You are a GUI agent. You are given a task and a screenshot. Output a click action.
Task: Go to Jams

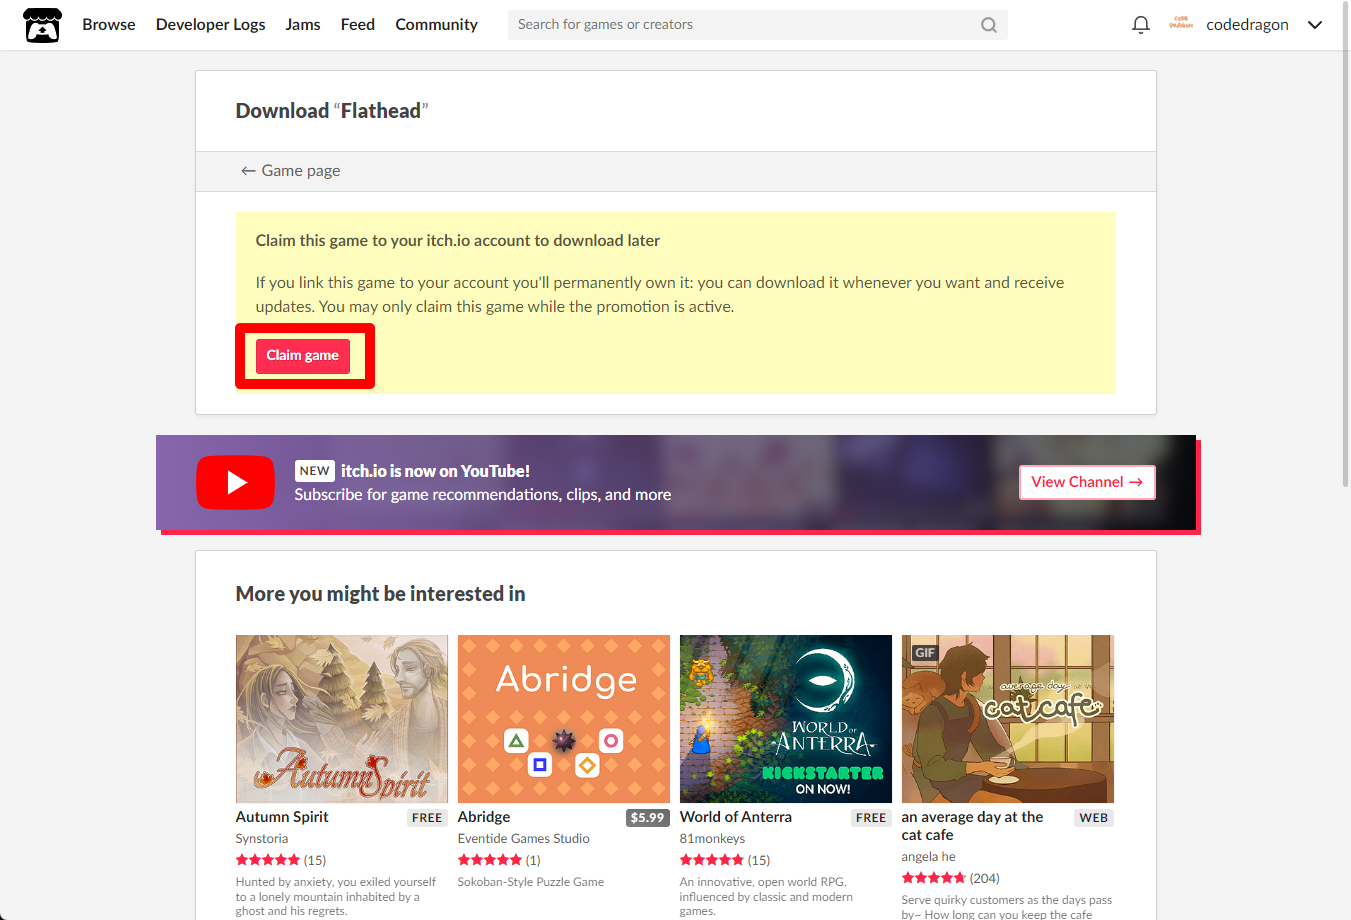pos(303,25)
